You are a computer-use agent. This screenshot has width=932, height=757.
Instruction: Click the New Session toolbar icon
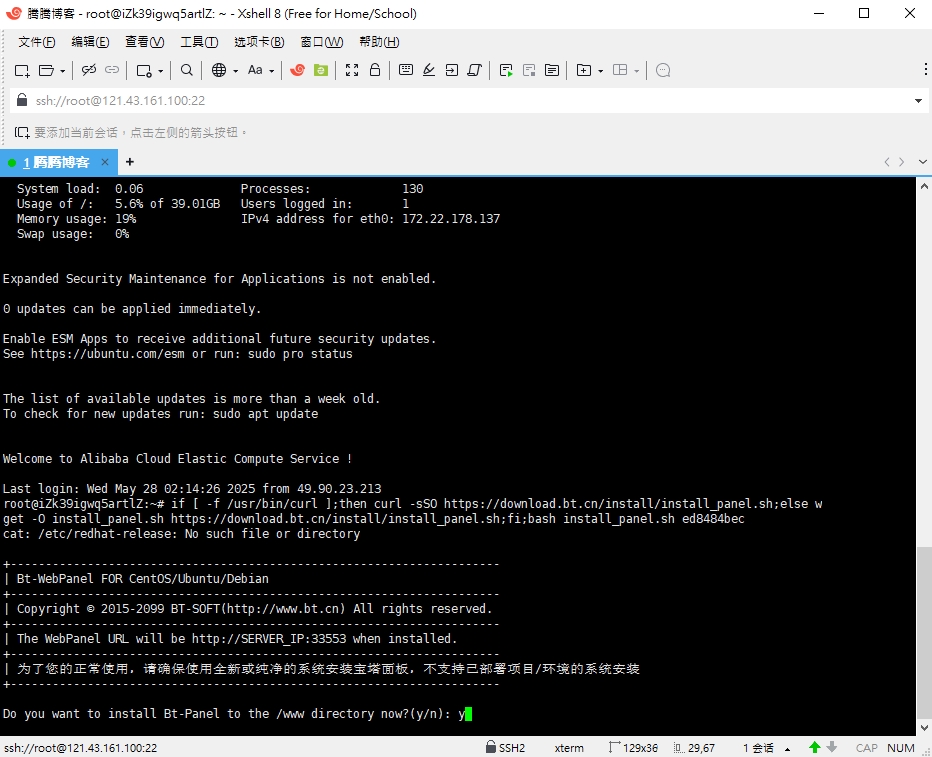coord(22,70)
